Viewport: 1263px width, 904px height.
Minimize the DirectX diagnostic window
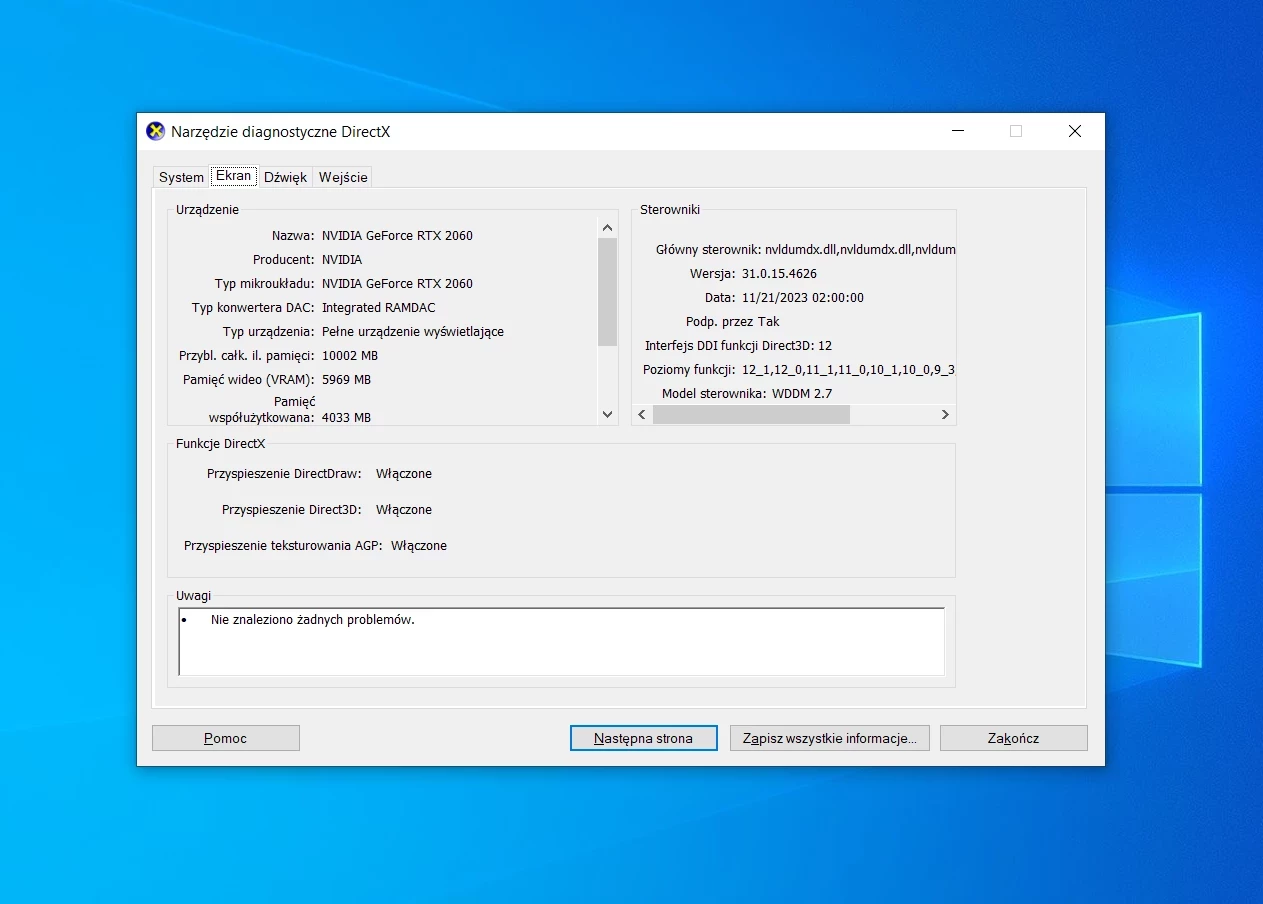(x=958, y=131)
